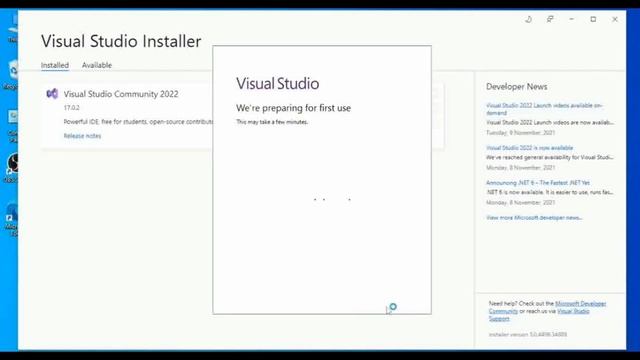Click 'This may take a few minutes.' text
The height and width of the screenshot is (360, 640).
tap(272, 122)
